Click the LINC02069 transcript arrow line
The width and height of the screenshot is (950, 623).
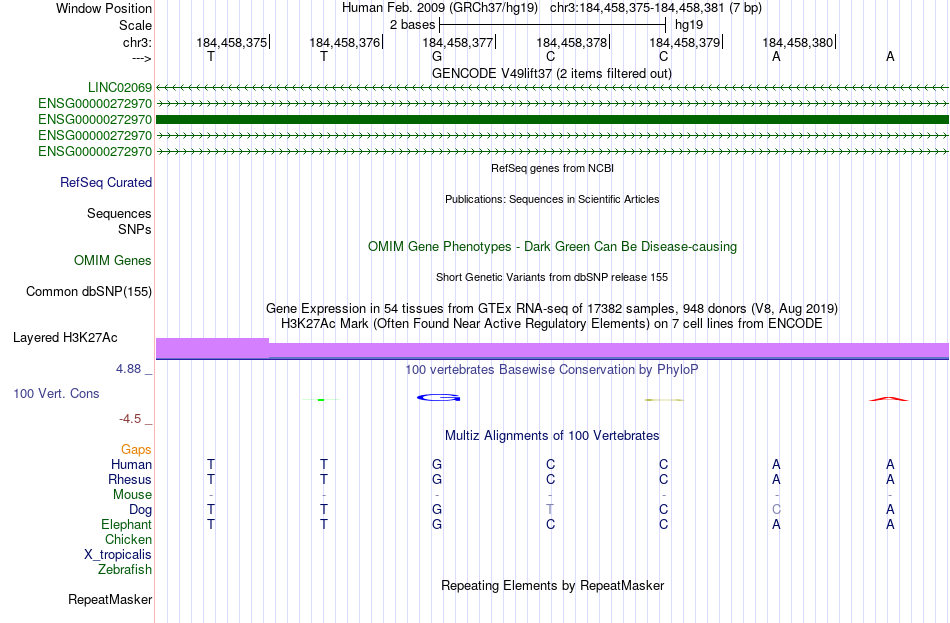(552, 88)
